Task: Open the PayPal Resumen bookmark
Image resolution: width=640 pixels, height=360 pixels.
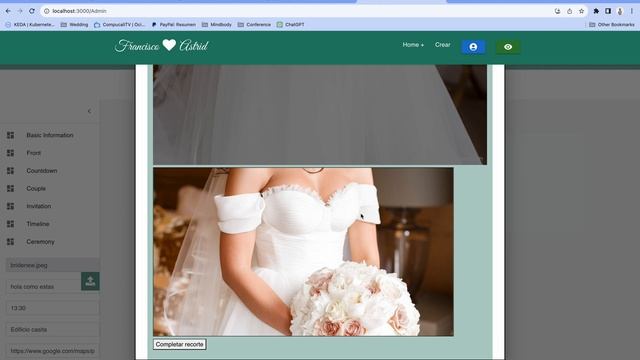Action: coord(173,24)
